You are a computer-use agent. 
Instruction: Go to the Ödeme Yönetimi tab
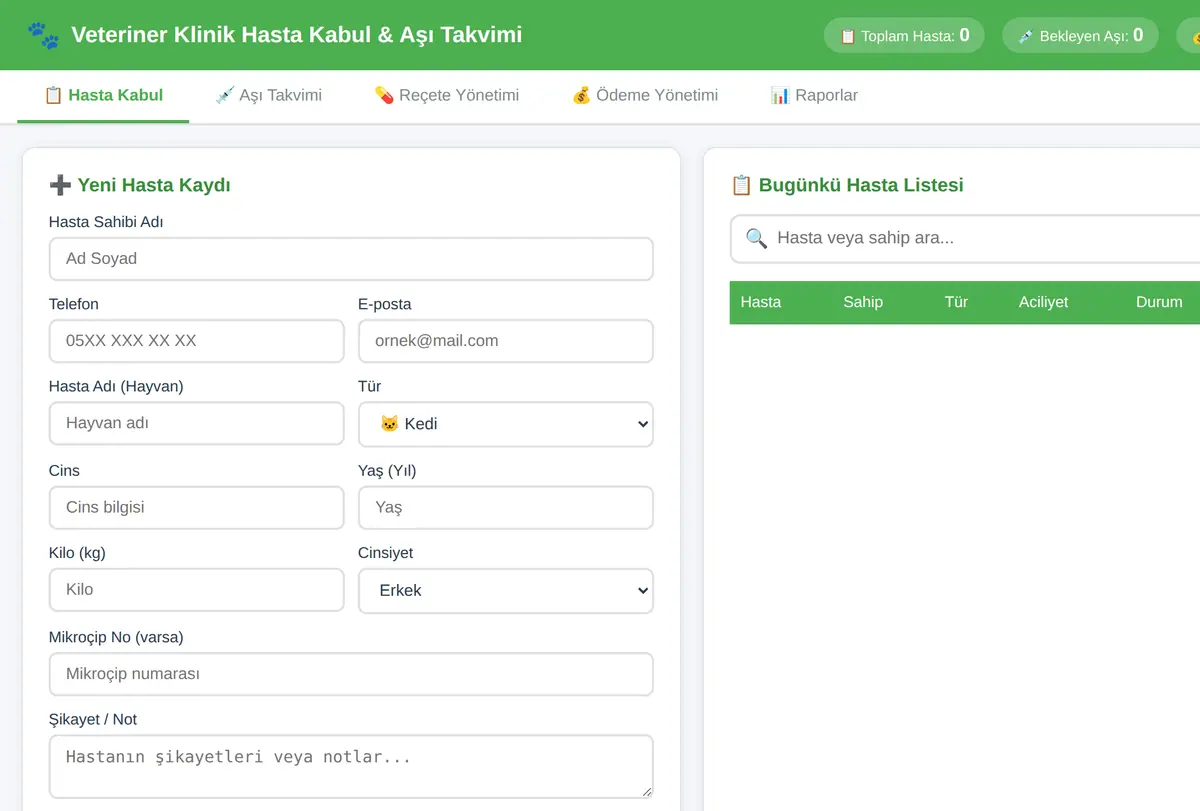click(644, 96)
